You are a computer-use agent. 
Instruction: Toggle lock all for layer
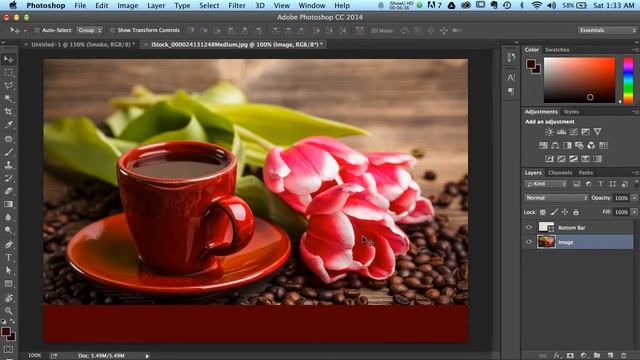[576, 212]
